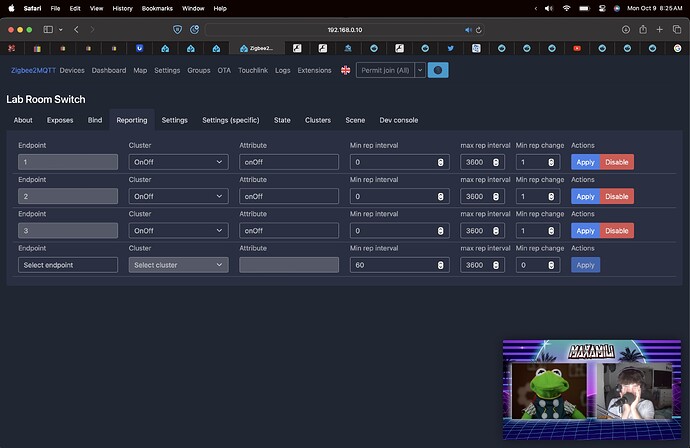Viewport: 690px width, 448px height.
Task: Open the Select cluster dropdown
Action: pos(179,265)
